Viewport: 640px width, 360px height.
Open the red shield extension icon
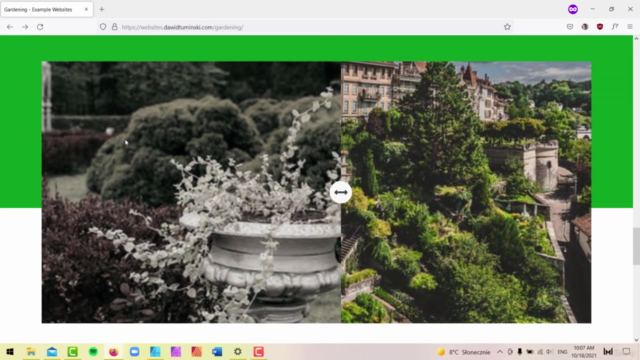coord(600,27)
